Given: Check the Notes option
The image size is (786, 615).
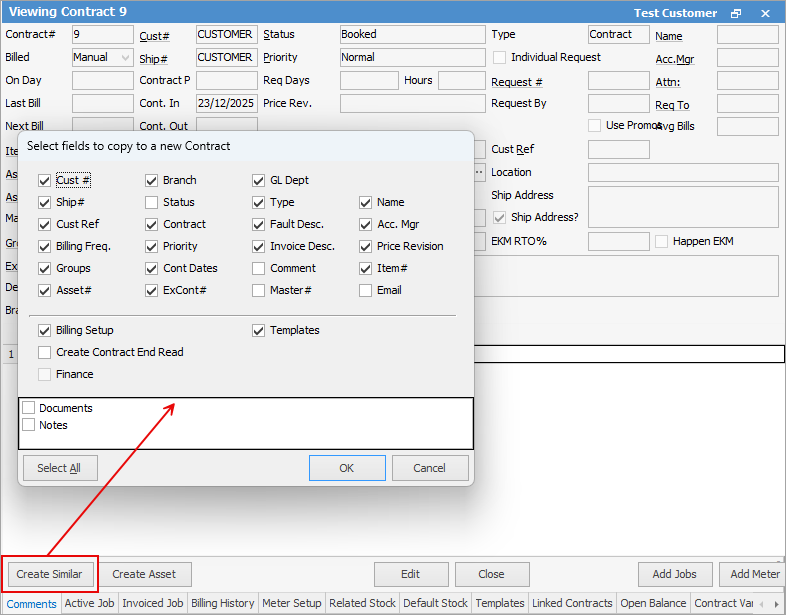Looking at the screenshot, I should coord(29,425).
